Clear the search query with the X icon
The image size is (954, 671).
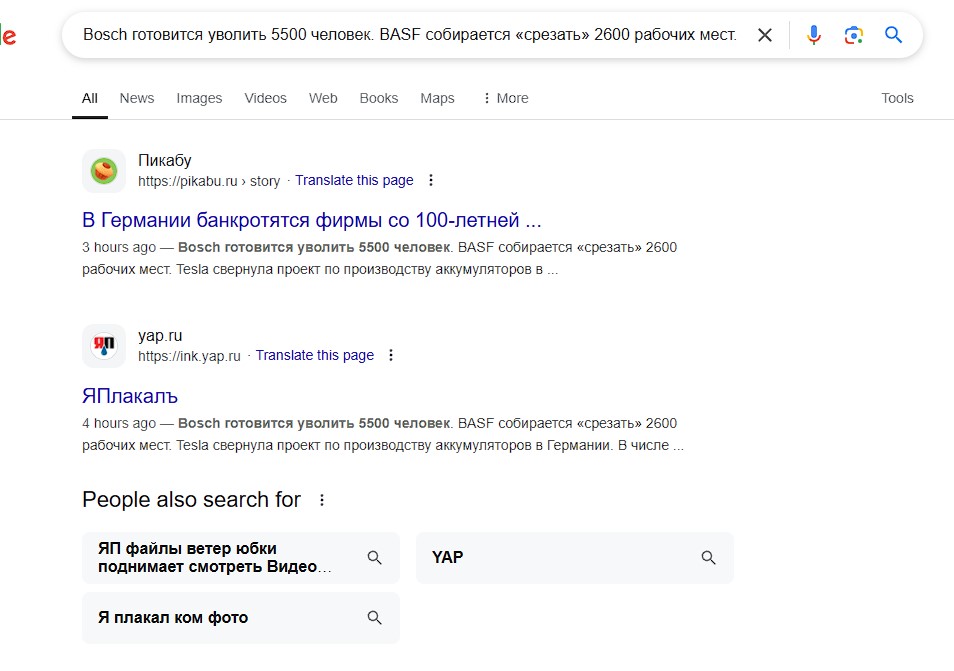(x=765, y=35)
